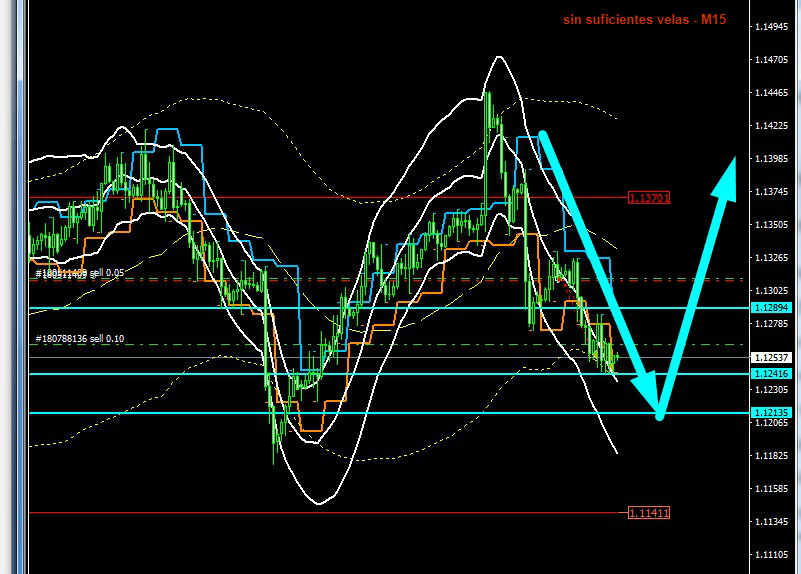Click the cyan 1.12894 price tag
The height and width of the screenshot is (574, 801).
pos(772,308)
